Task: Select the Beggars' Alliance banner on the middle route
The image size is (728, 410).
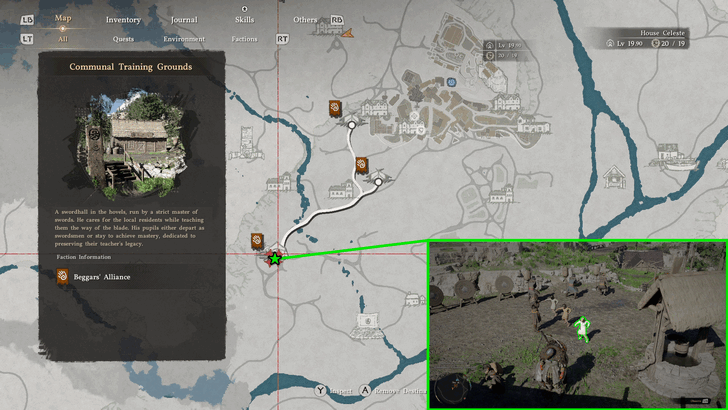Action: click(362, 165)
